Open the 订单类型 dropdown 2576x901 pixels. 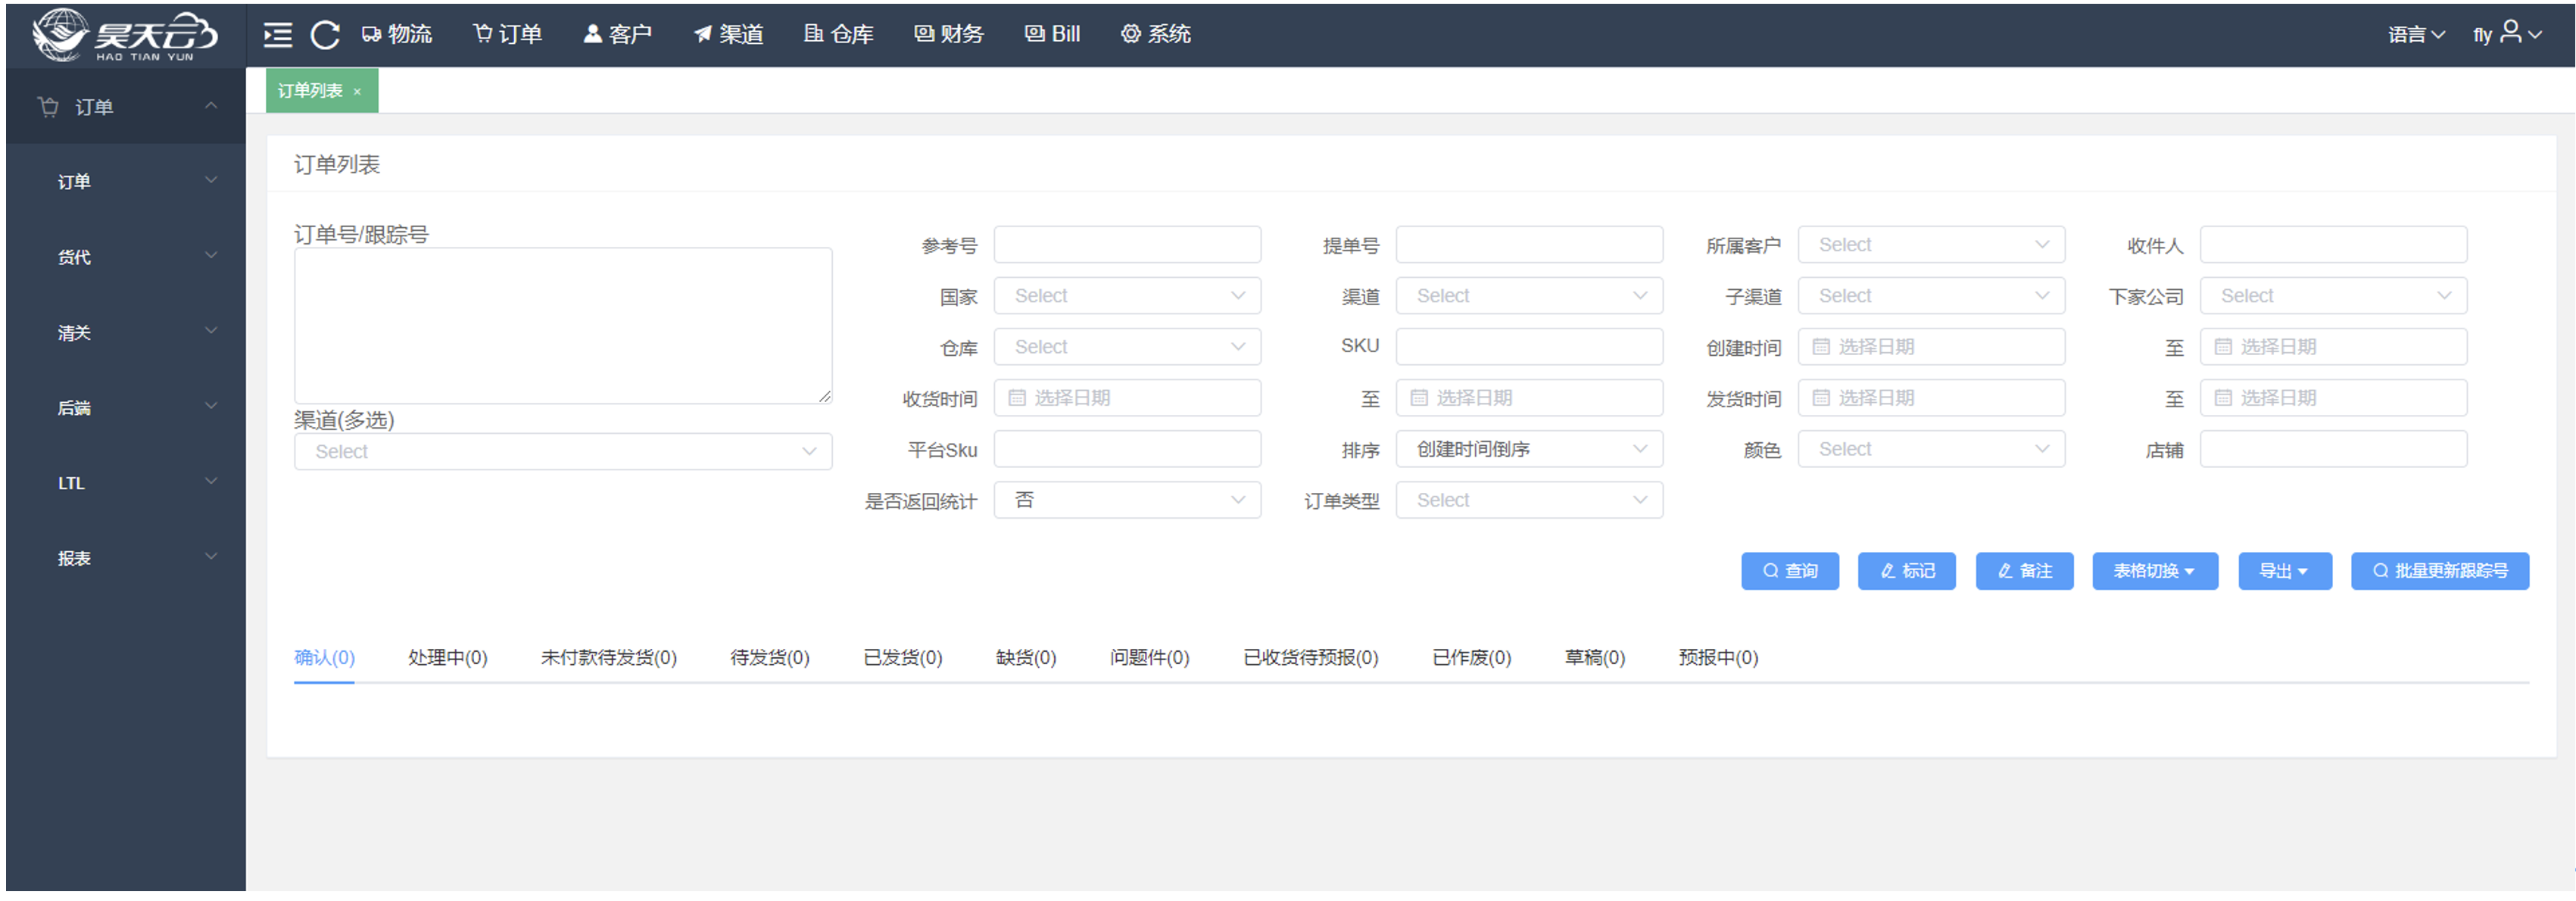click(x=1529, y=500)
